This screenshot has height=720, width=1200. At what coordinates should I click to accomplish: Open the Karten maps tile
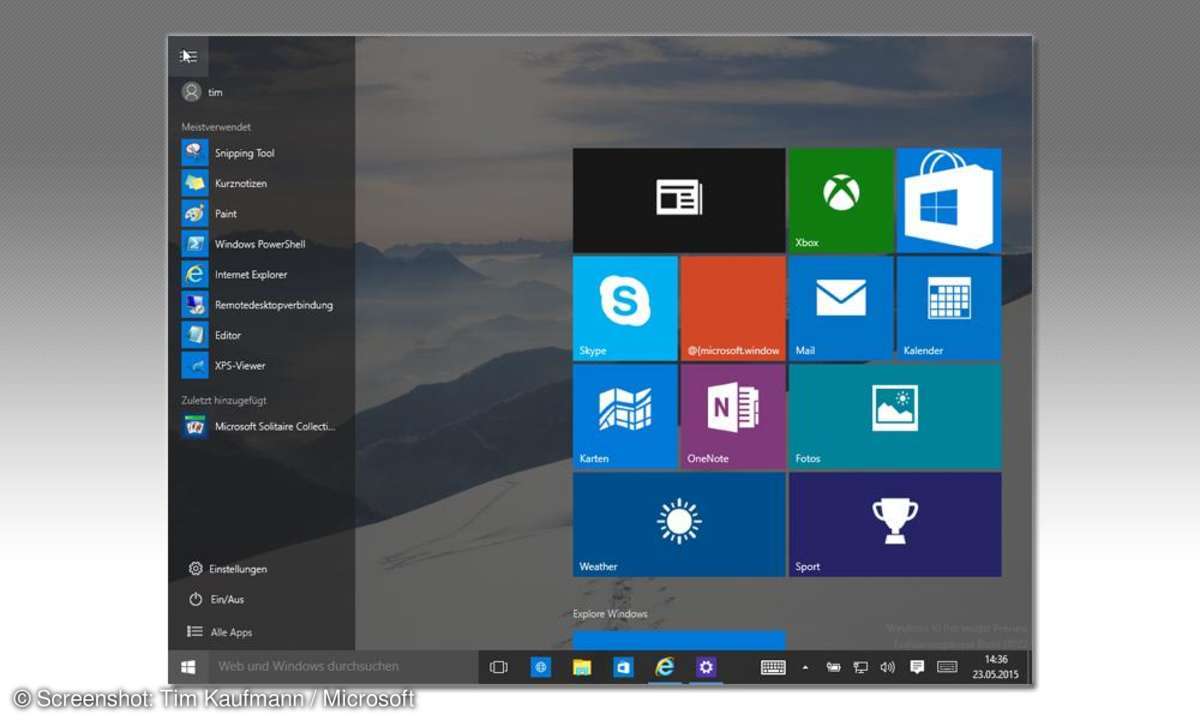625,416
